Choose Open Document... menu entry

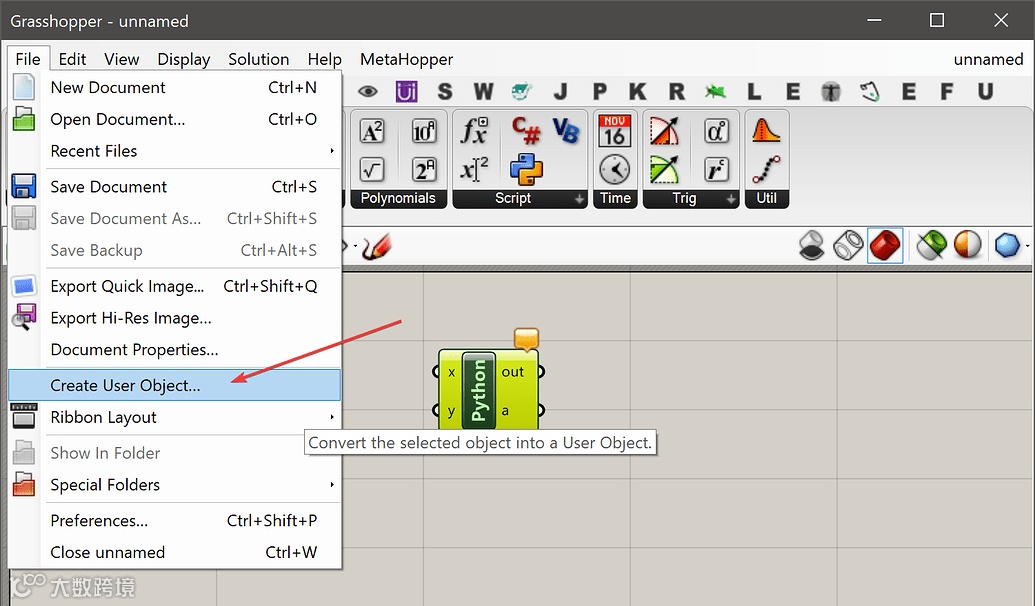[175, 119]
